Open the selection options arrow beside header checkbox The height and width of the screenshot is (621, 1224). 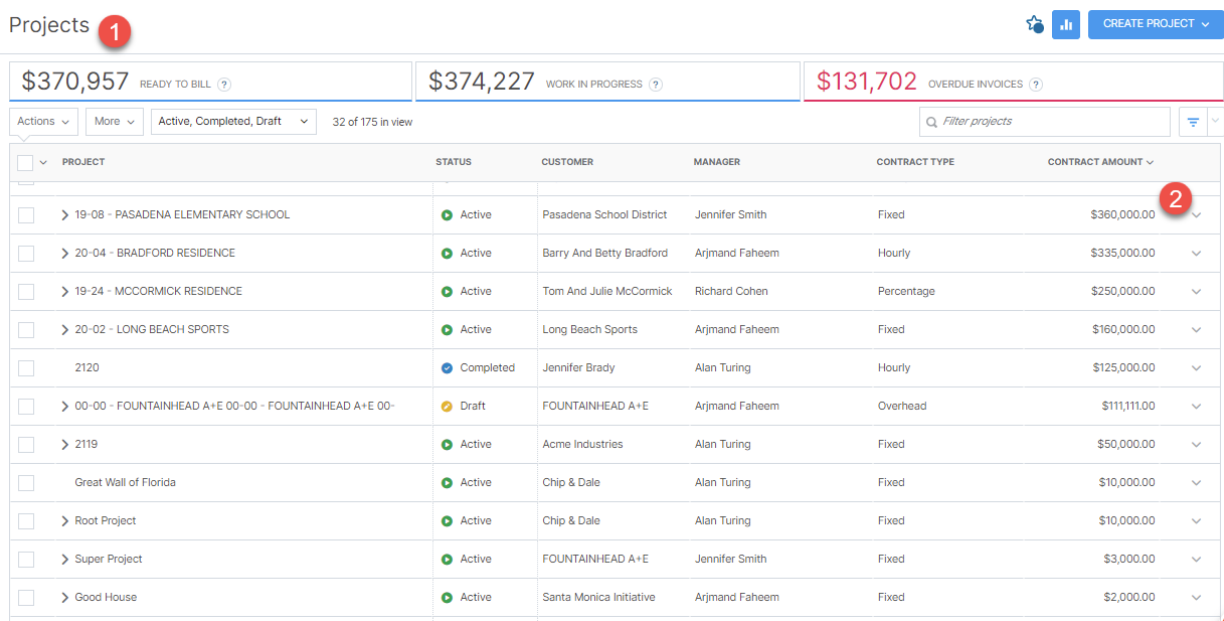(x=44, y=162)
